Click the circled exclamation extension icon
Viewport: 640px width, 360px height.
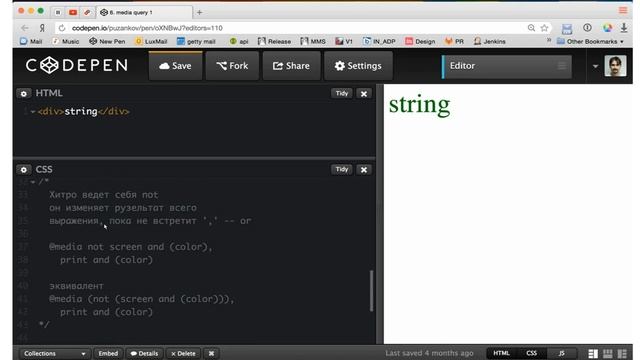click(587, 27)
